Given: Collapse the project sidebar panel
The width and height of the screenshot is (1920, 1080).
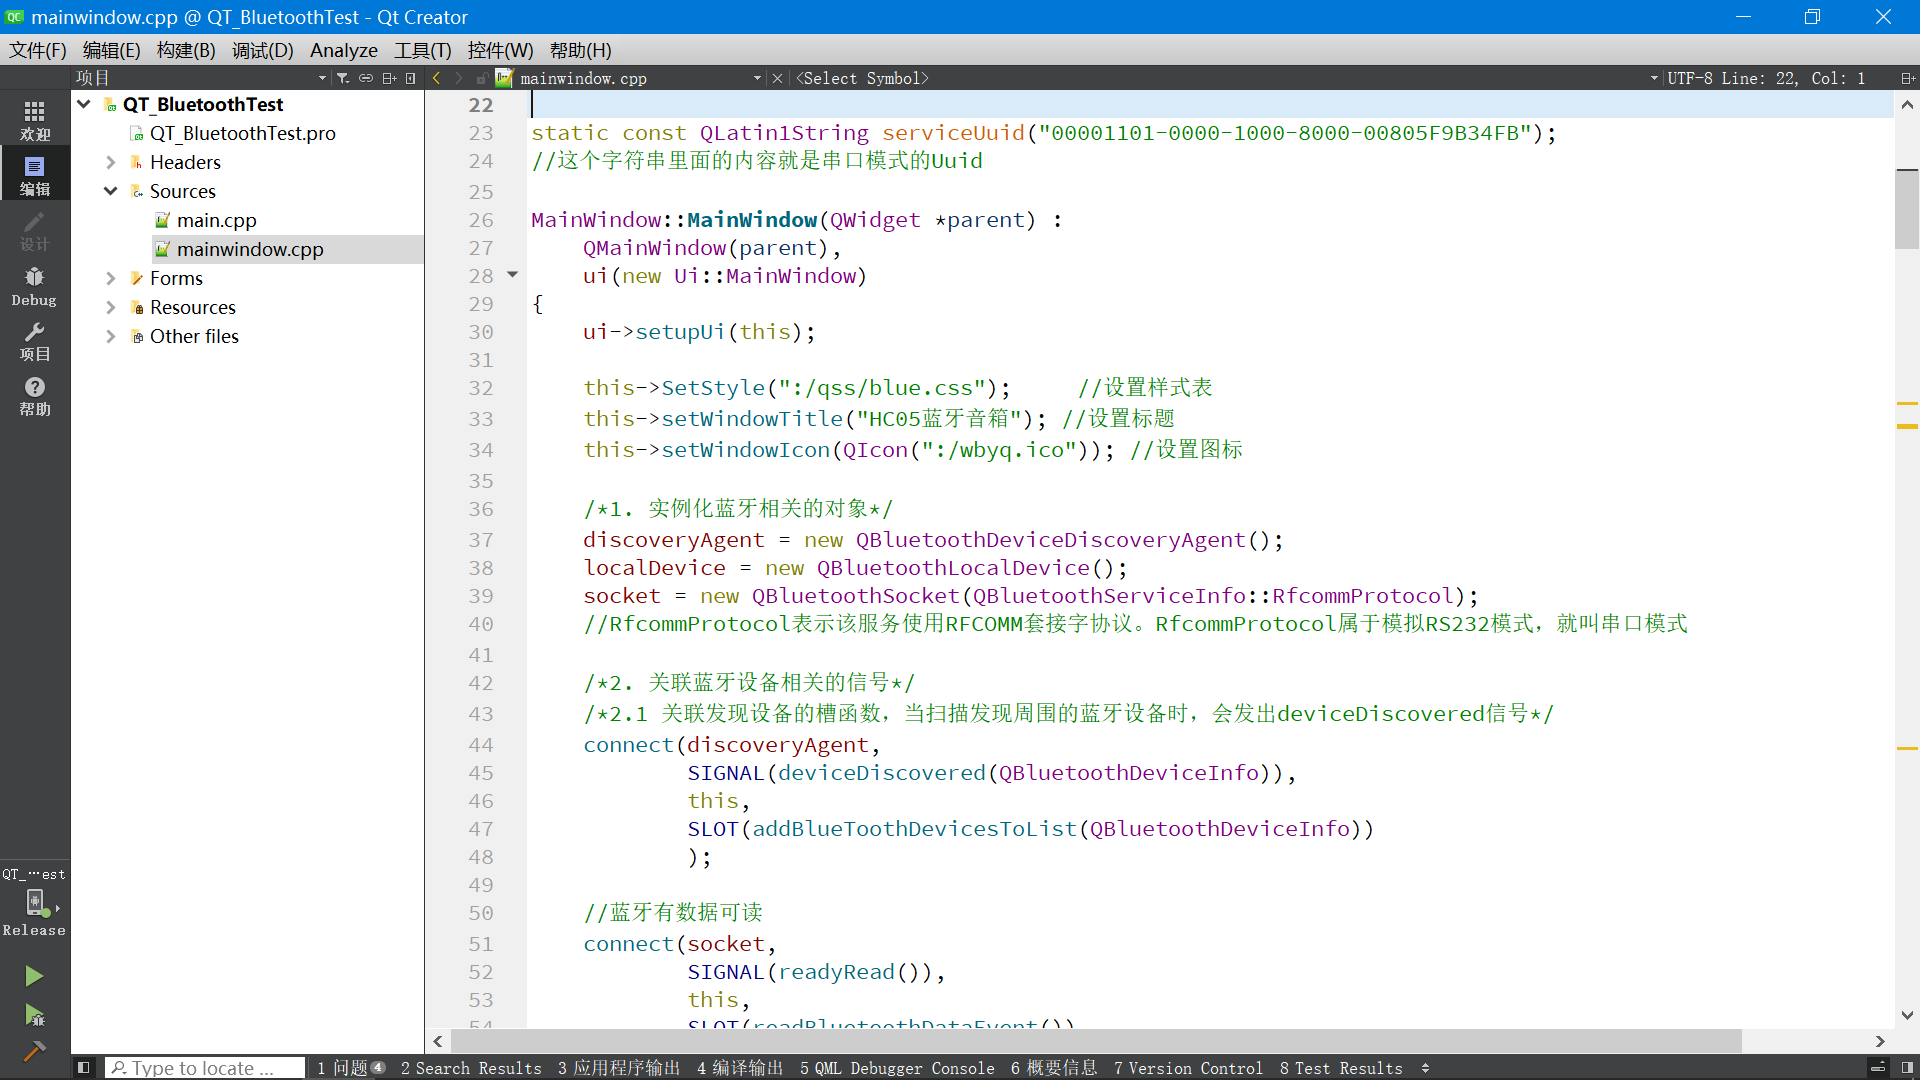Looking at the screenshot, I should [410, 77].
